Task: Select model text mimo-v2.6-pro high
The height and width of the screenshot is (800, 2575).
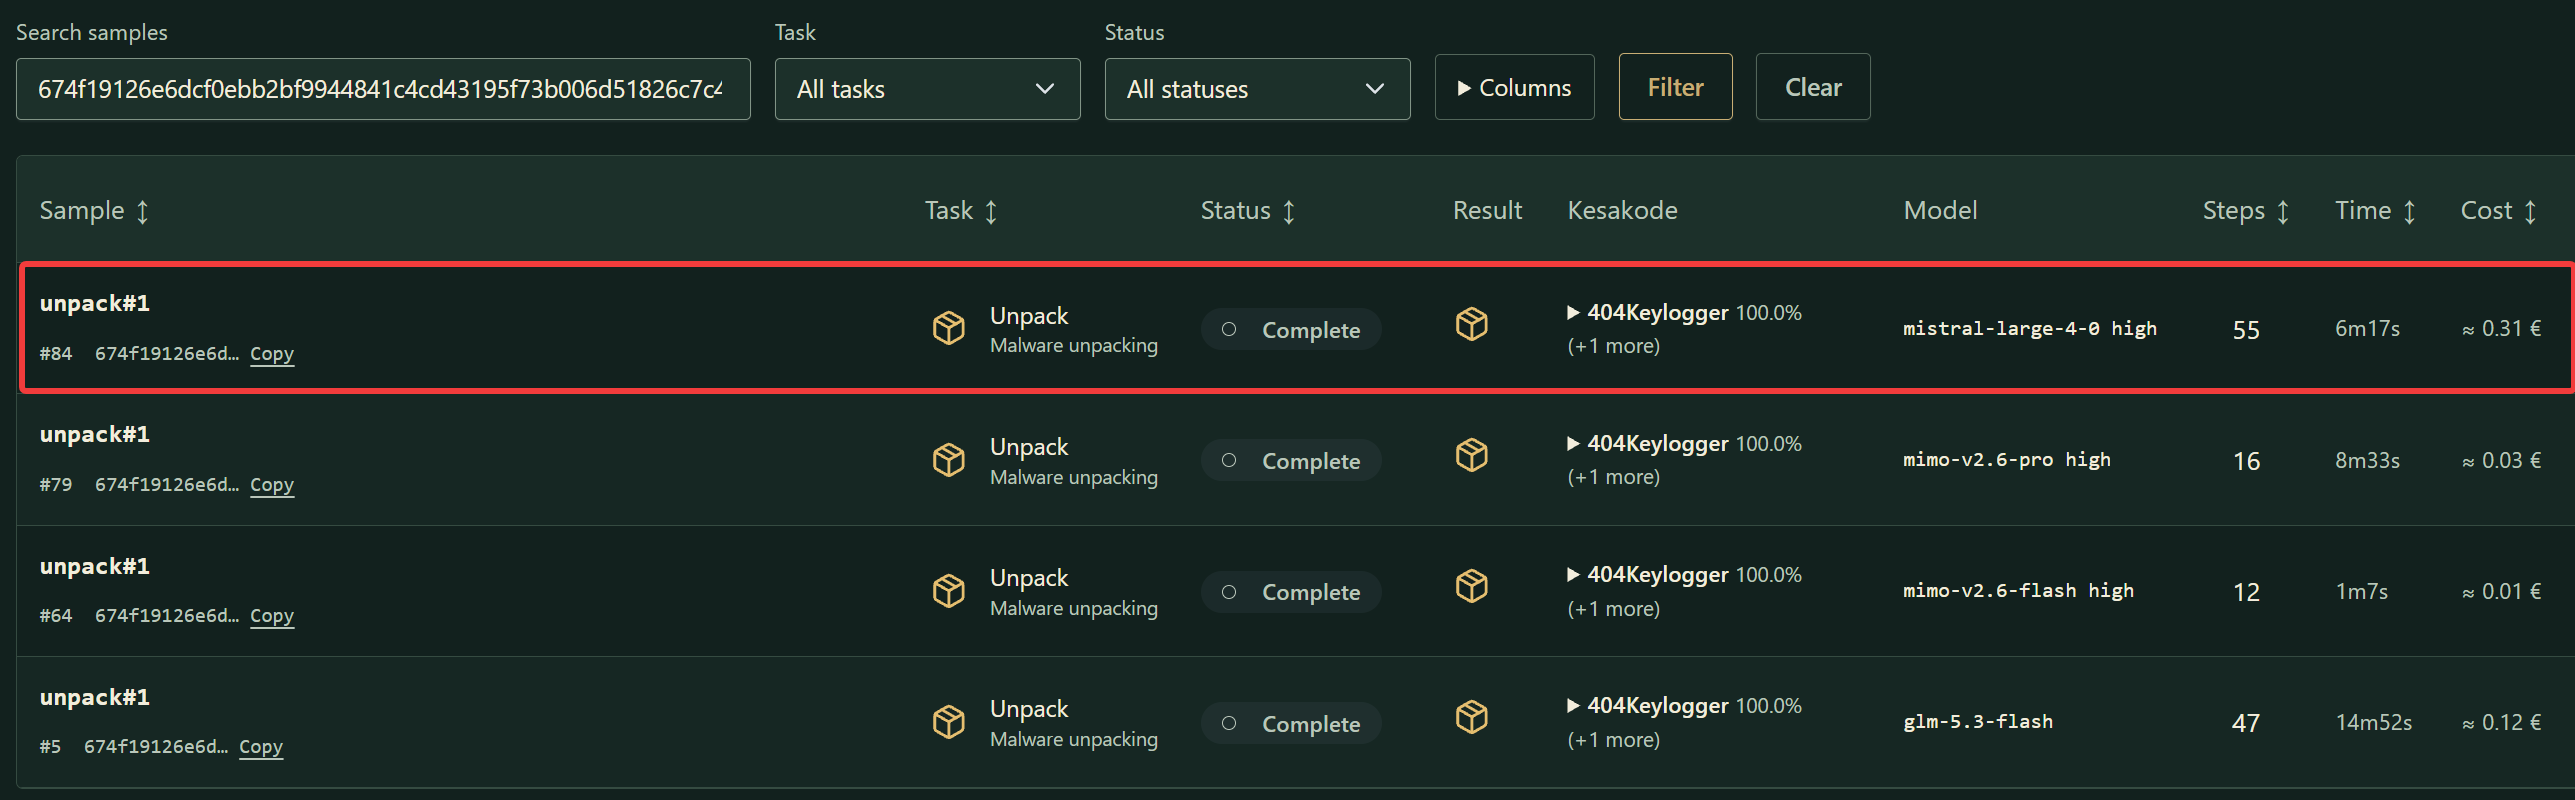Action: click(x=2007, y=460)
